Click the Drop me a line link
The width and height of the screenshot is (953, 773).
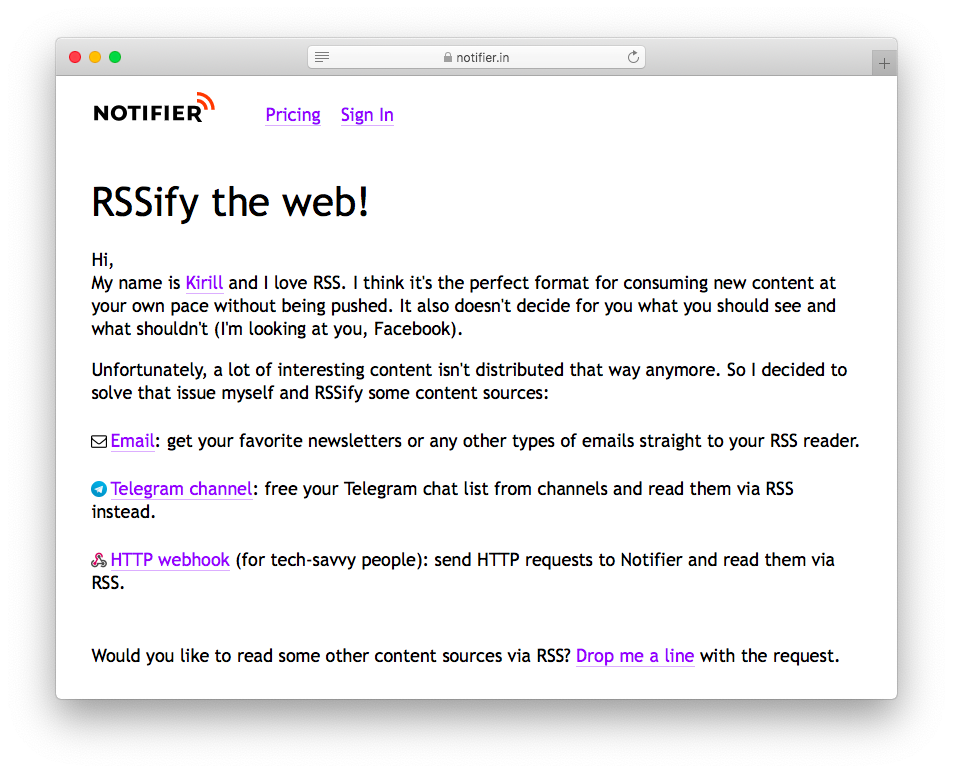click(x=635, y=656)
